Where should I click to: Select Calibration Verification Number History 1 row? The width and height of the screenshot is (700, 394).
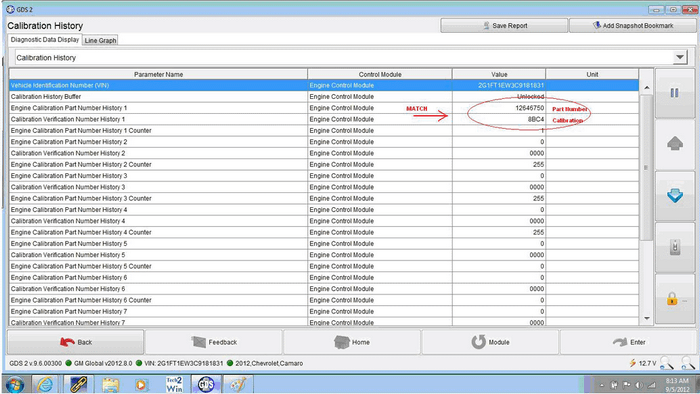click(x=324, y=119)
